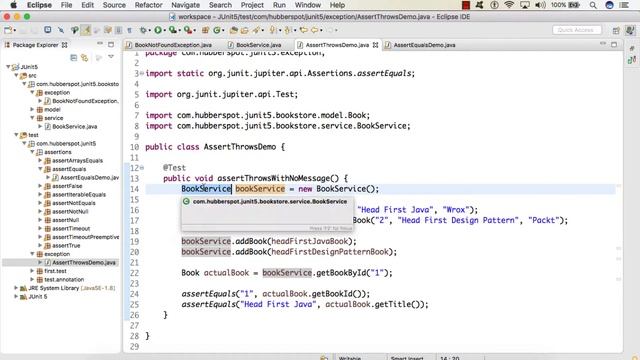Open the Run button dropdown arrow

[x=164, y=30]
